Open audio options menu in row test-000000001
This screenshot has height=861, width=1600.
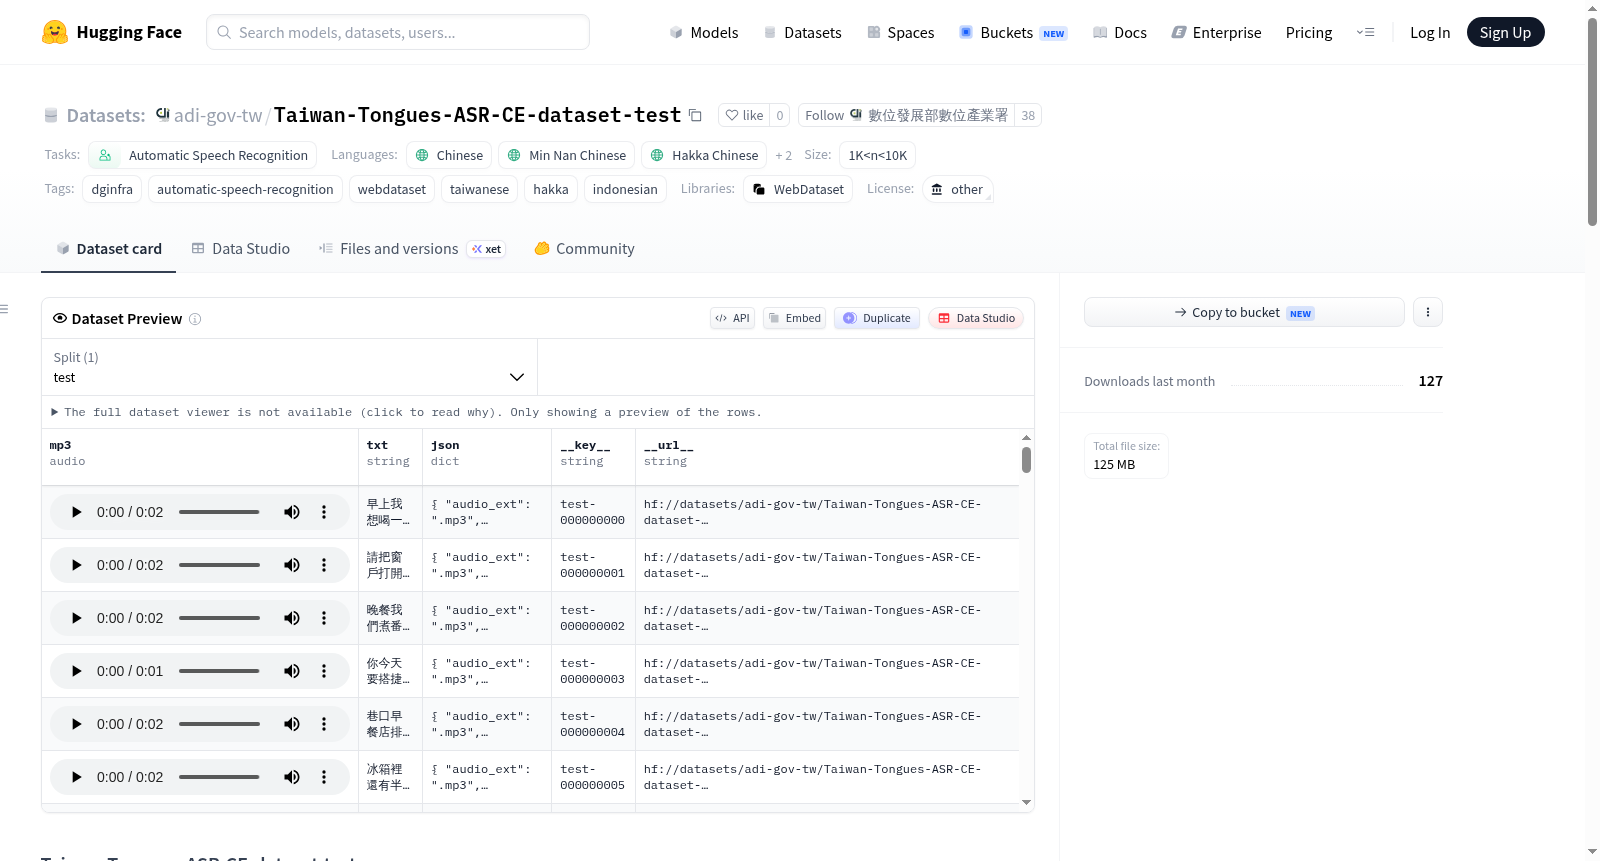point(324,565)
